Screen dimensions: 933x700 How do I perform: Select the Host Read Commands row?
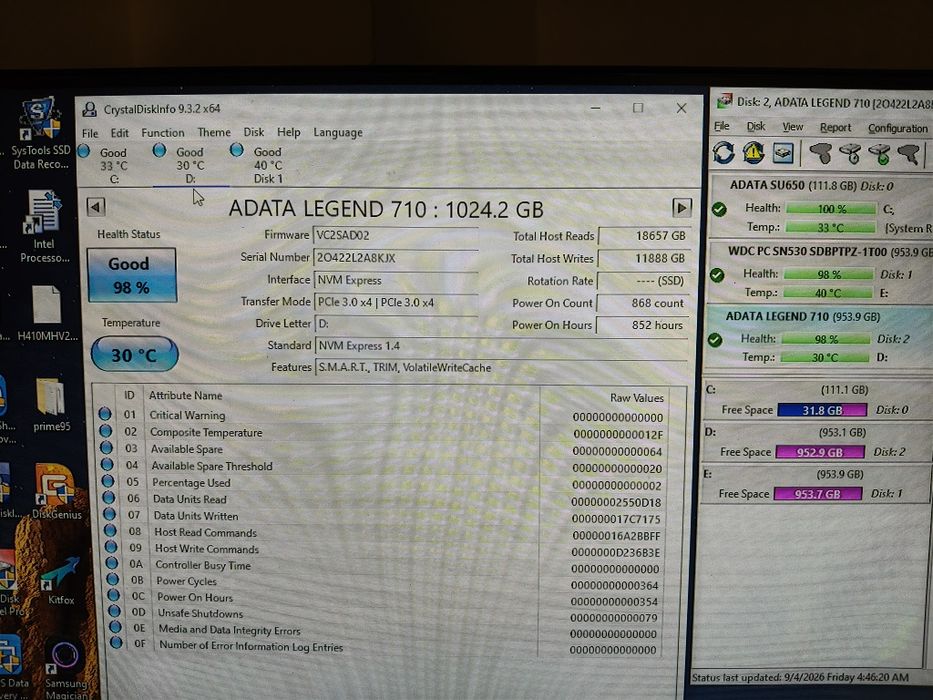point(381,533)
